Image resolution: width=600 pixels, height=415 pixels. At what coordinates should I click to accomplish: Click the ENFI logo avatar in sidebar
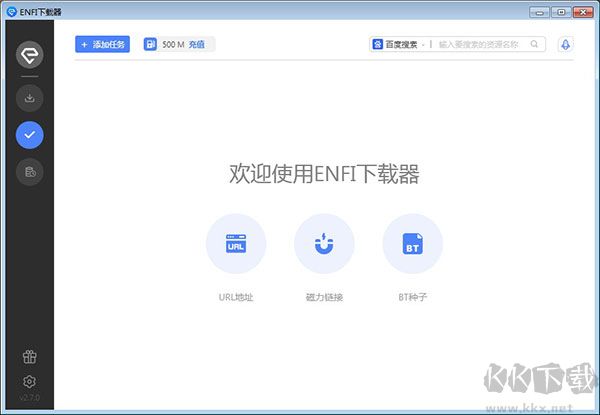pyautogui.click(x=29, y=55)
